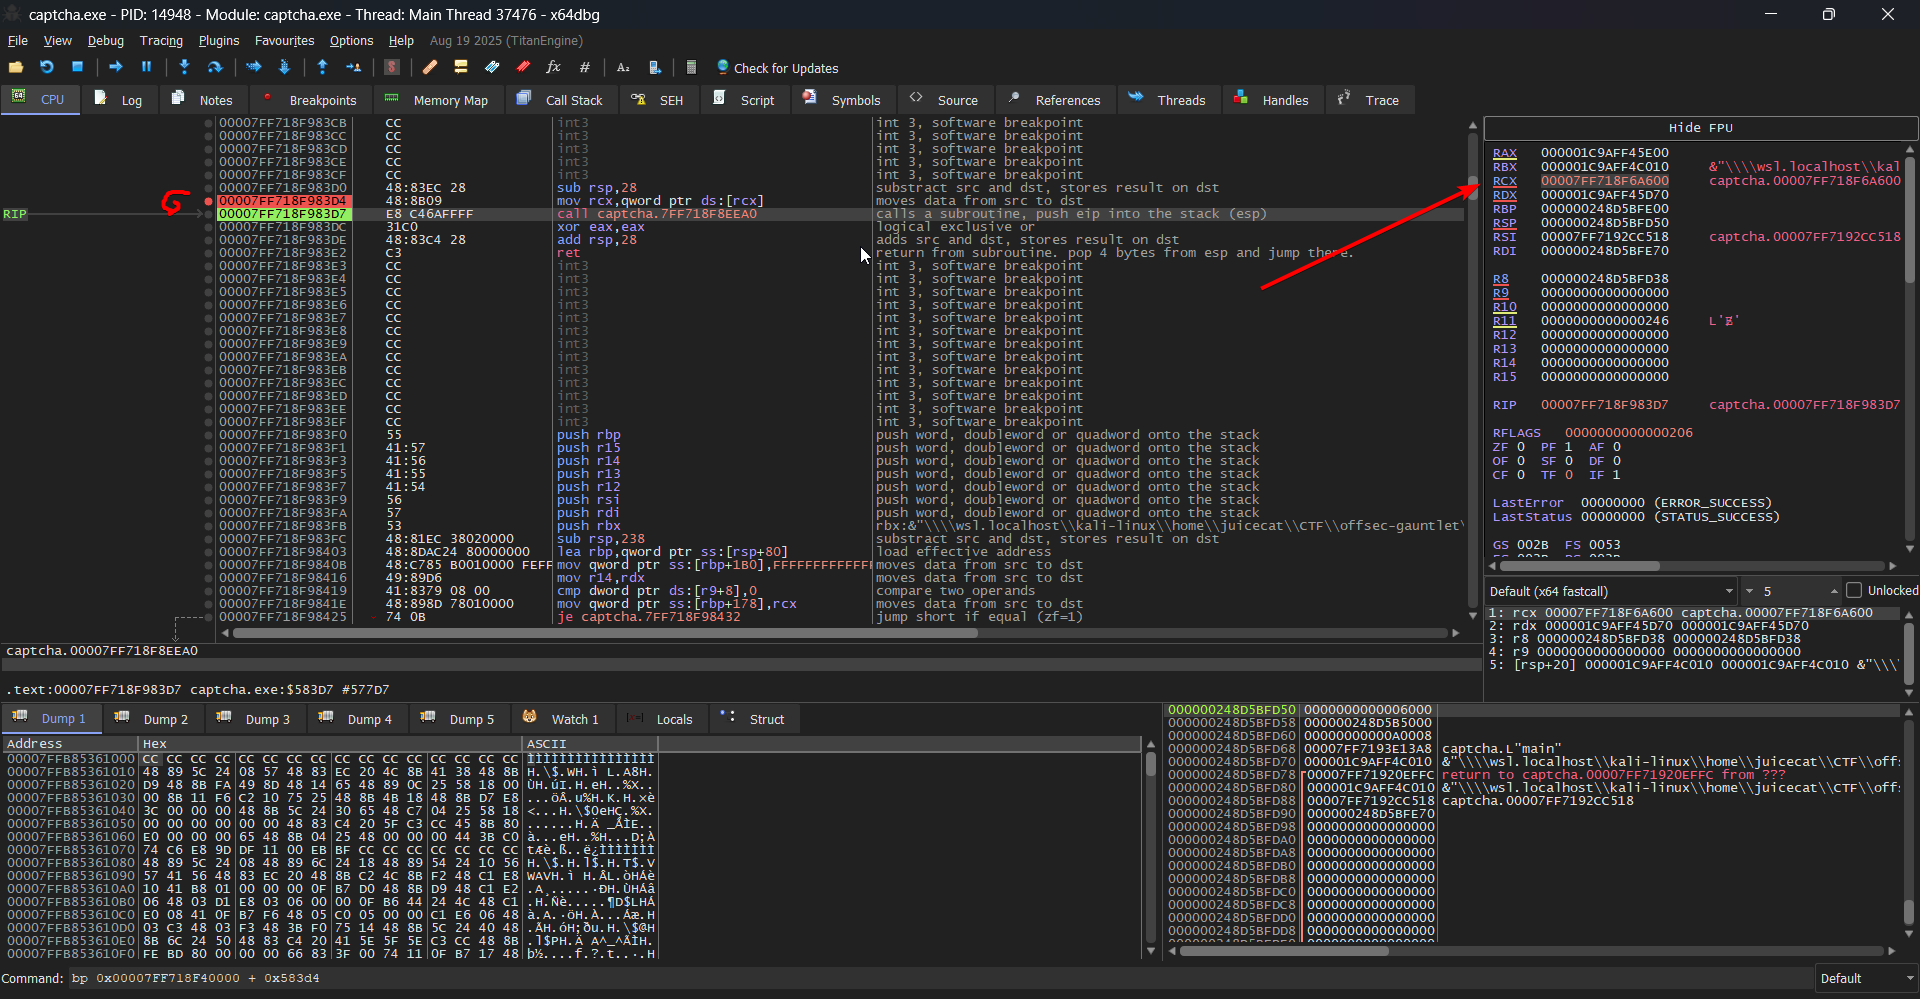1920x999 pixels.
Task: Toggle the Hide FPU button
Action: tap(1700, 128)
